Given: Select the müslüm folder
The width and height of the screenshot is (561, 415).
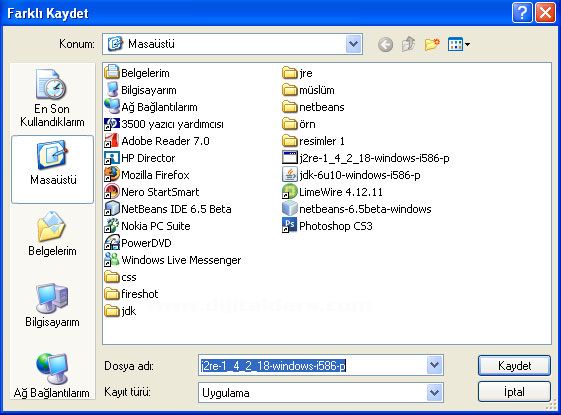Looking at the screenshot, I should 308,90.
